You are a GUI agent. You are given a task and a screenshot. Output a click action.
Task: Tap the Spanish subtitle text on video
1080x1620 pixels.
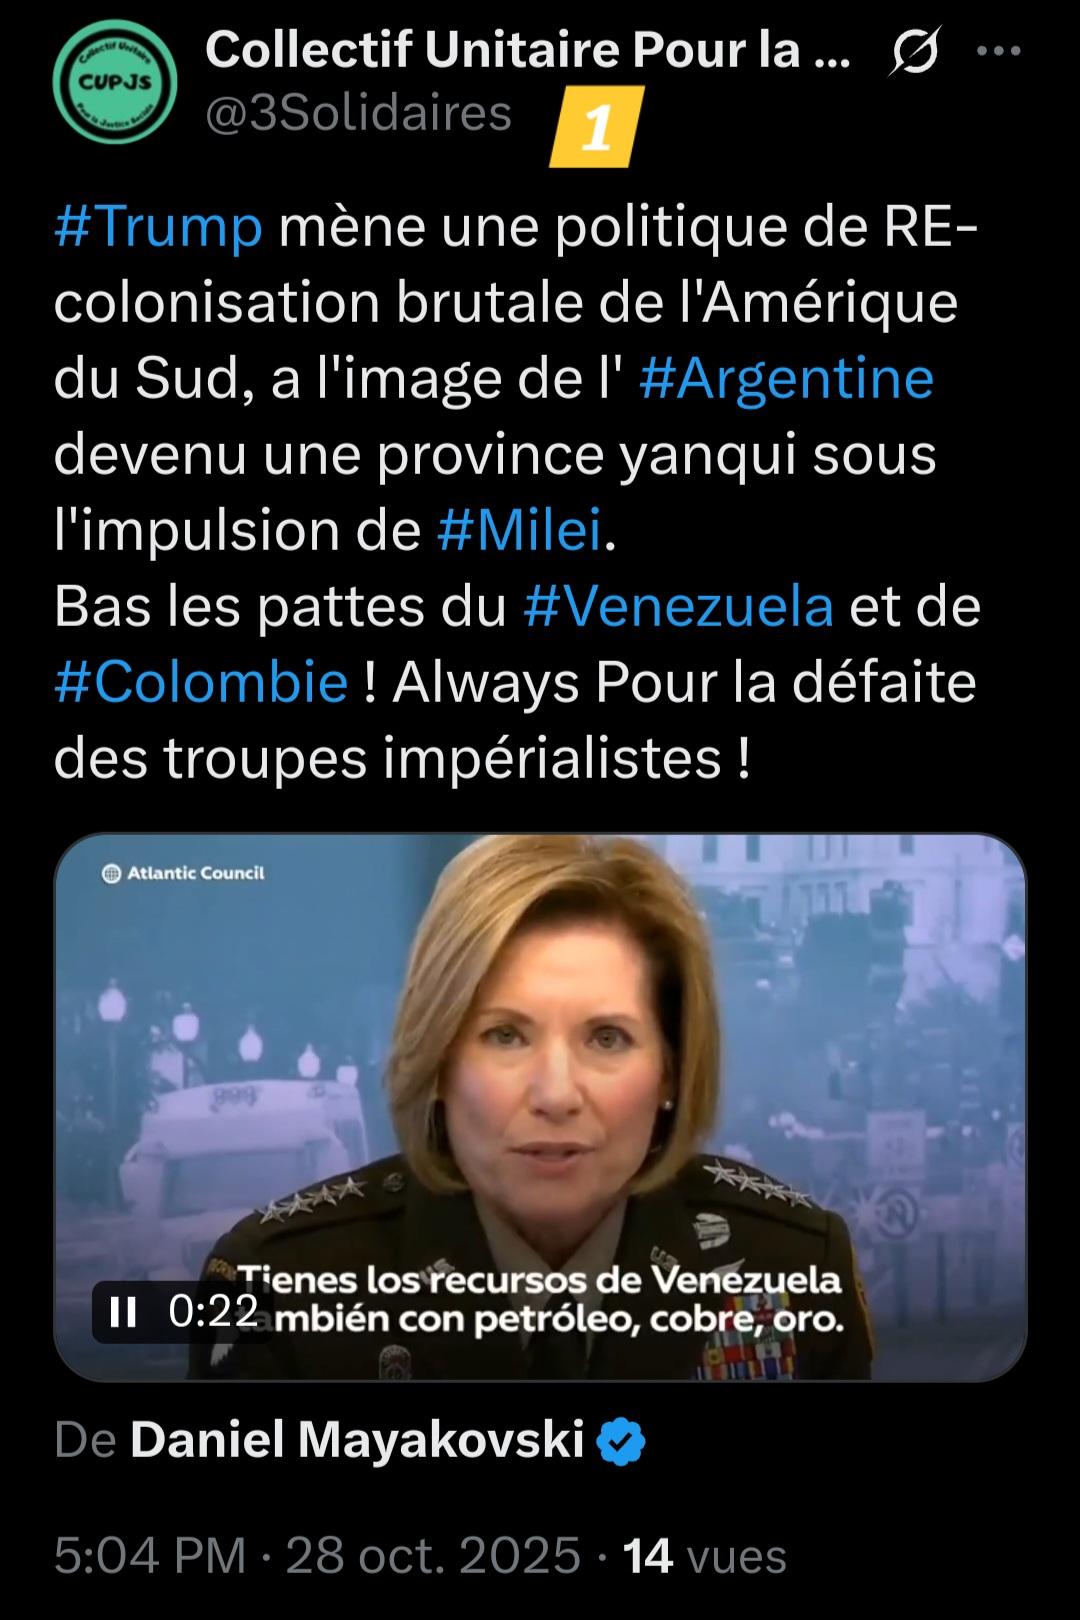(x=540, y=1300)
